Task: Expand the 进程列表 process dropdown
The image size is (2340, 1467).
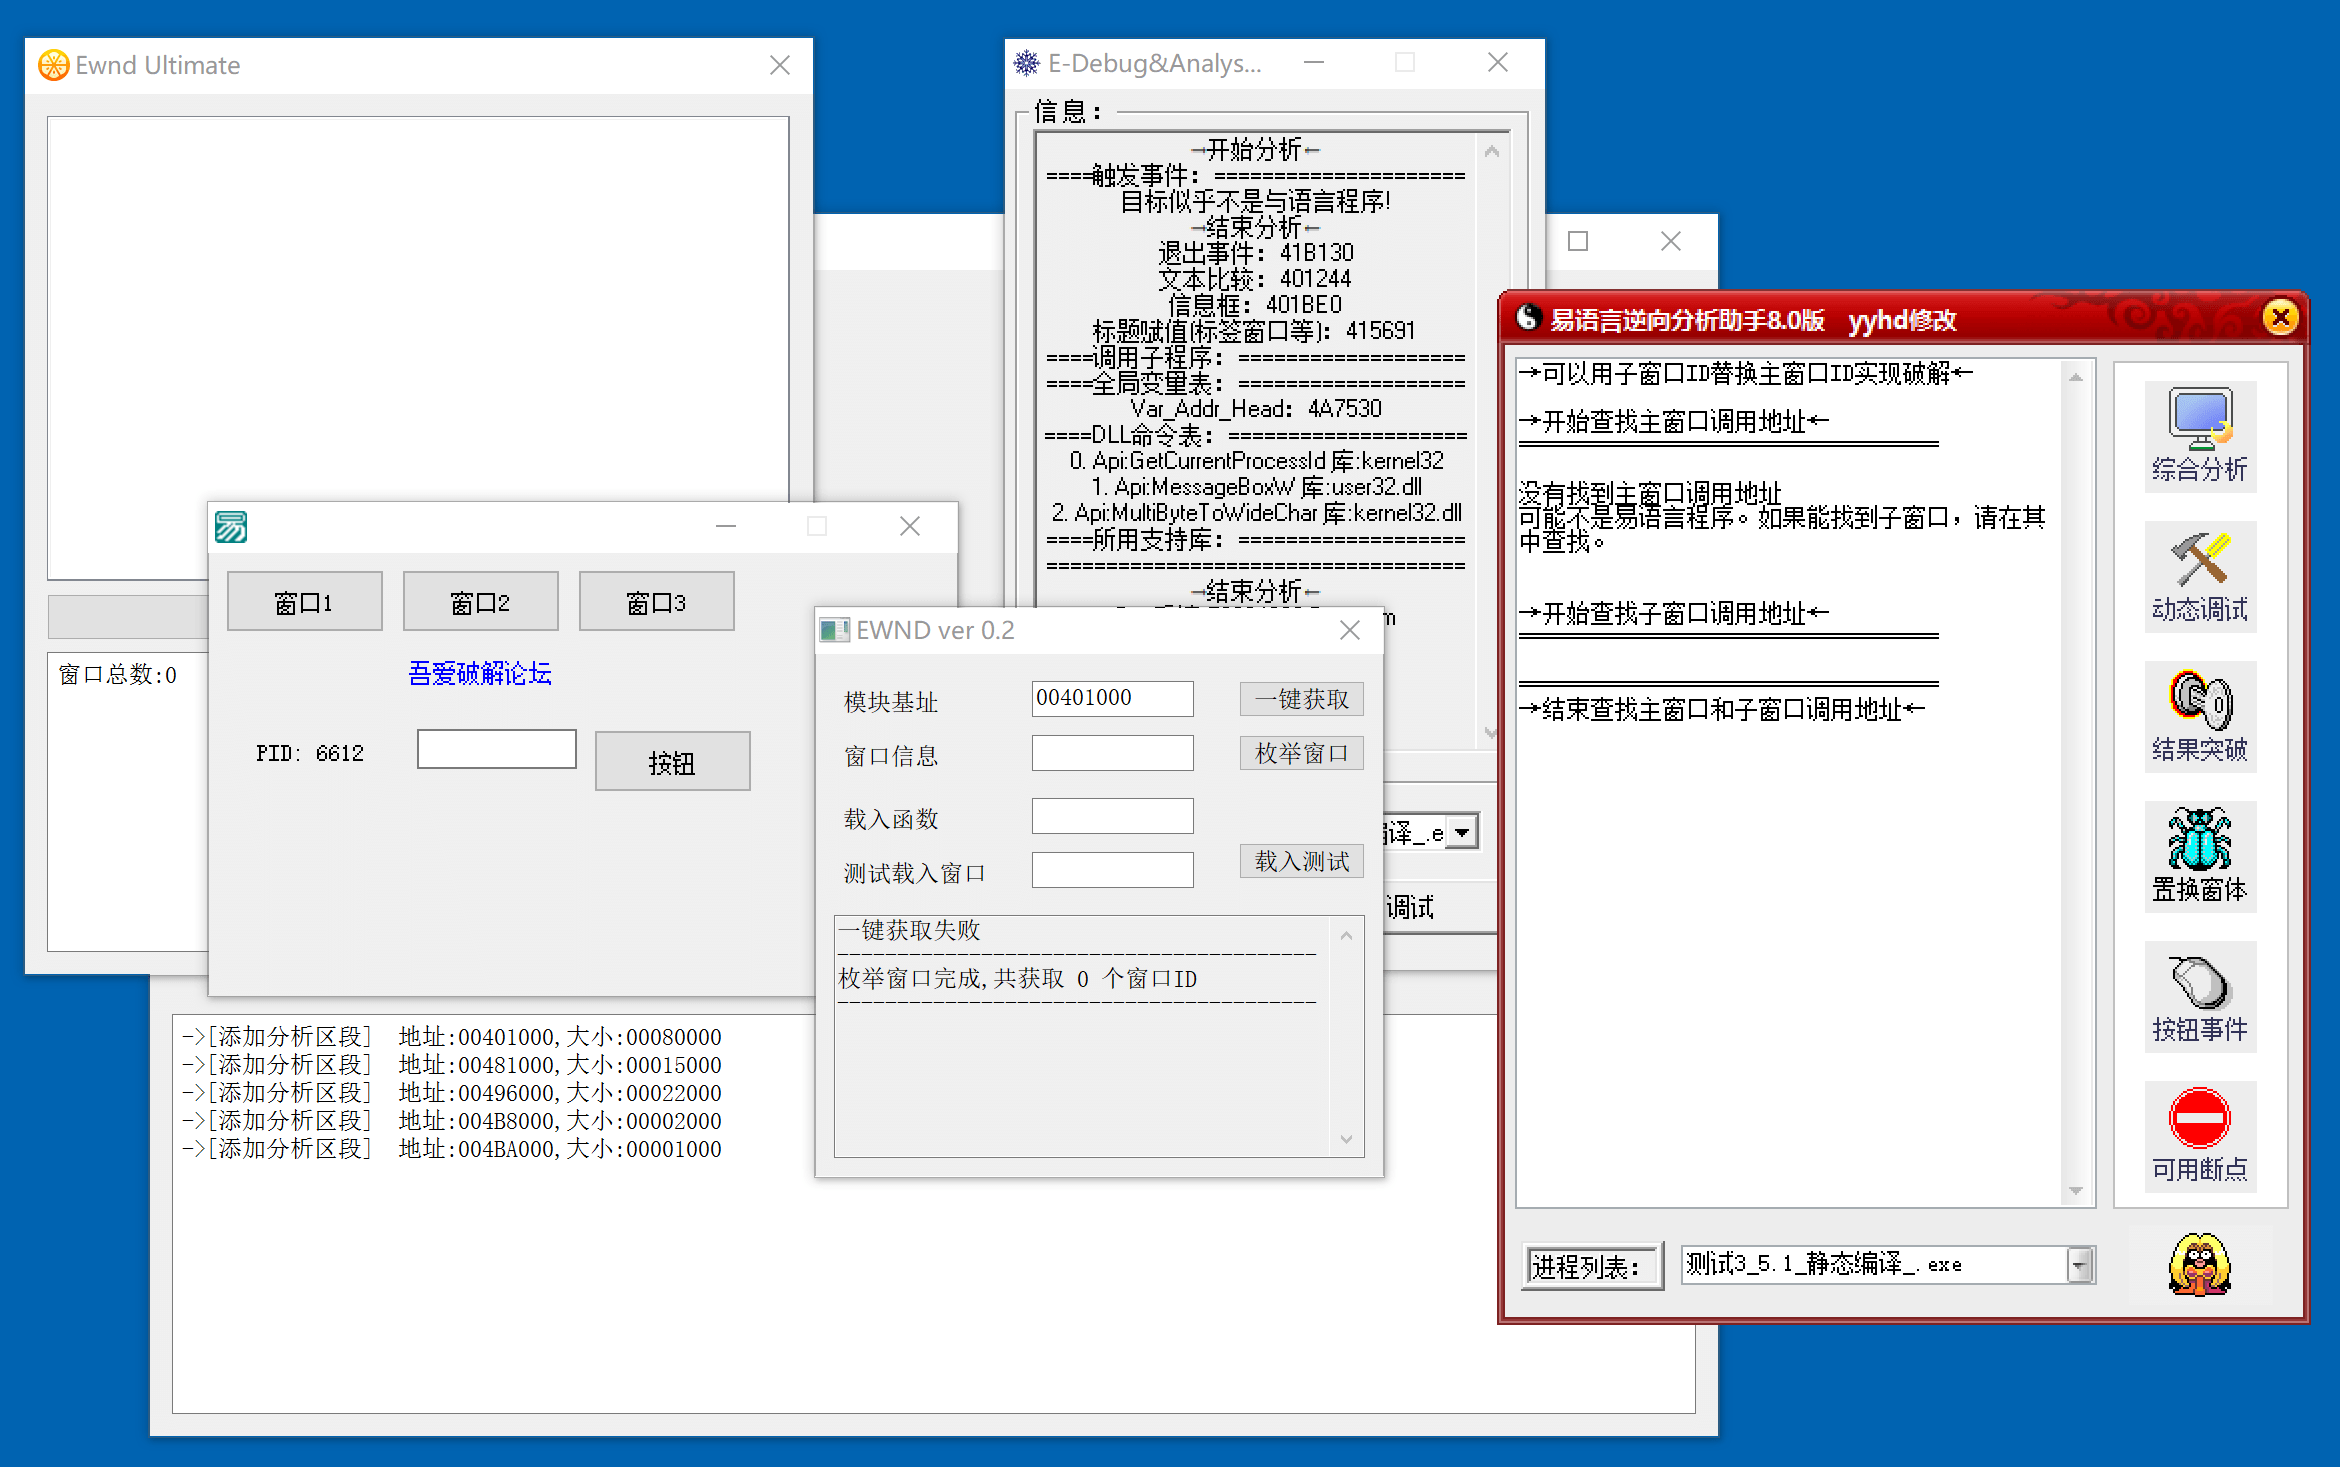Action: (2079, 1265)
